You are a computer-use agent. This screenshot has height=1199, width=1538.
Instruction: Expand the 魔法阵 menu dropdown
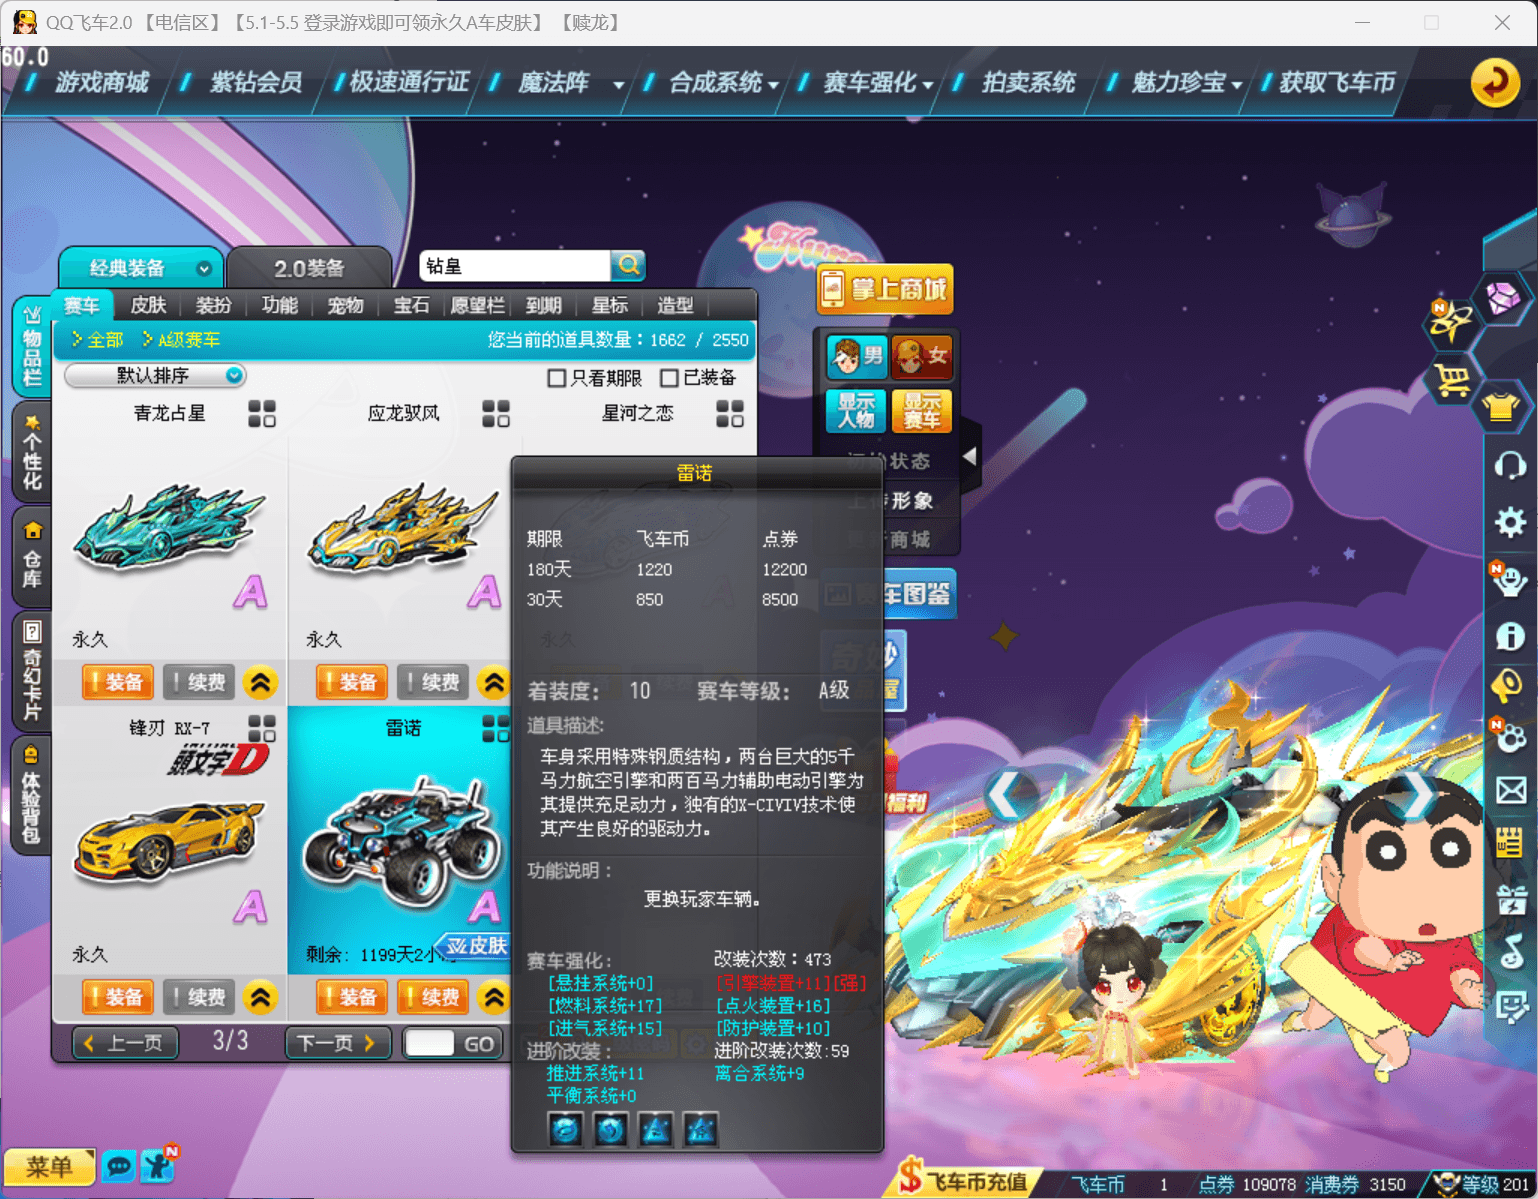pyautogui.click(x=619, y=85)
